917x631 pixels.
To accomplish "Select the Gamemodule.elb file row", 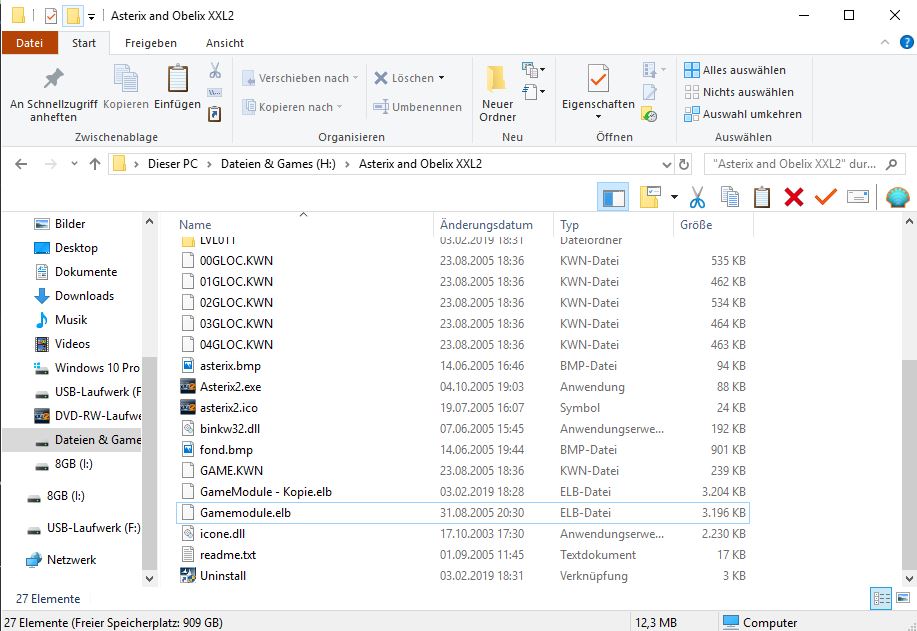I will point(463,513).
